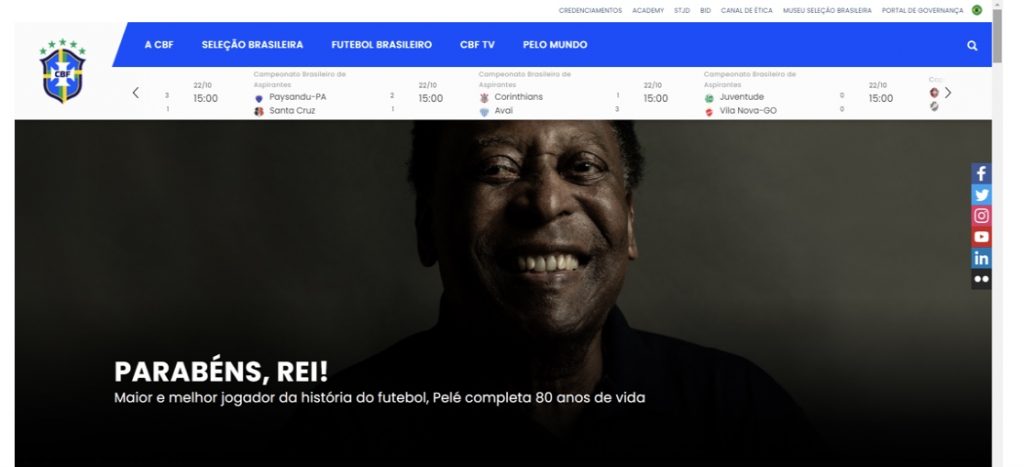
Task: Visit the Instagram icon in sidebar
Action: pos(981,216)
